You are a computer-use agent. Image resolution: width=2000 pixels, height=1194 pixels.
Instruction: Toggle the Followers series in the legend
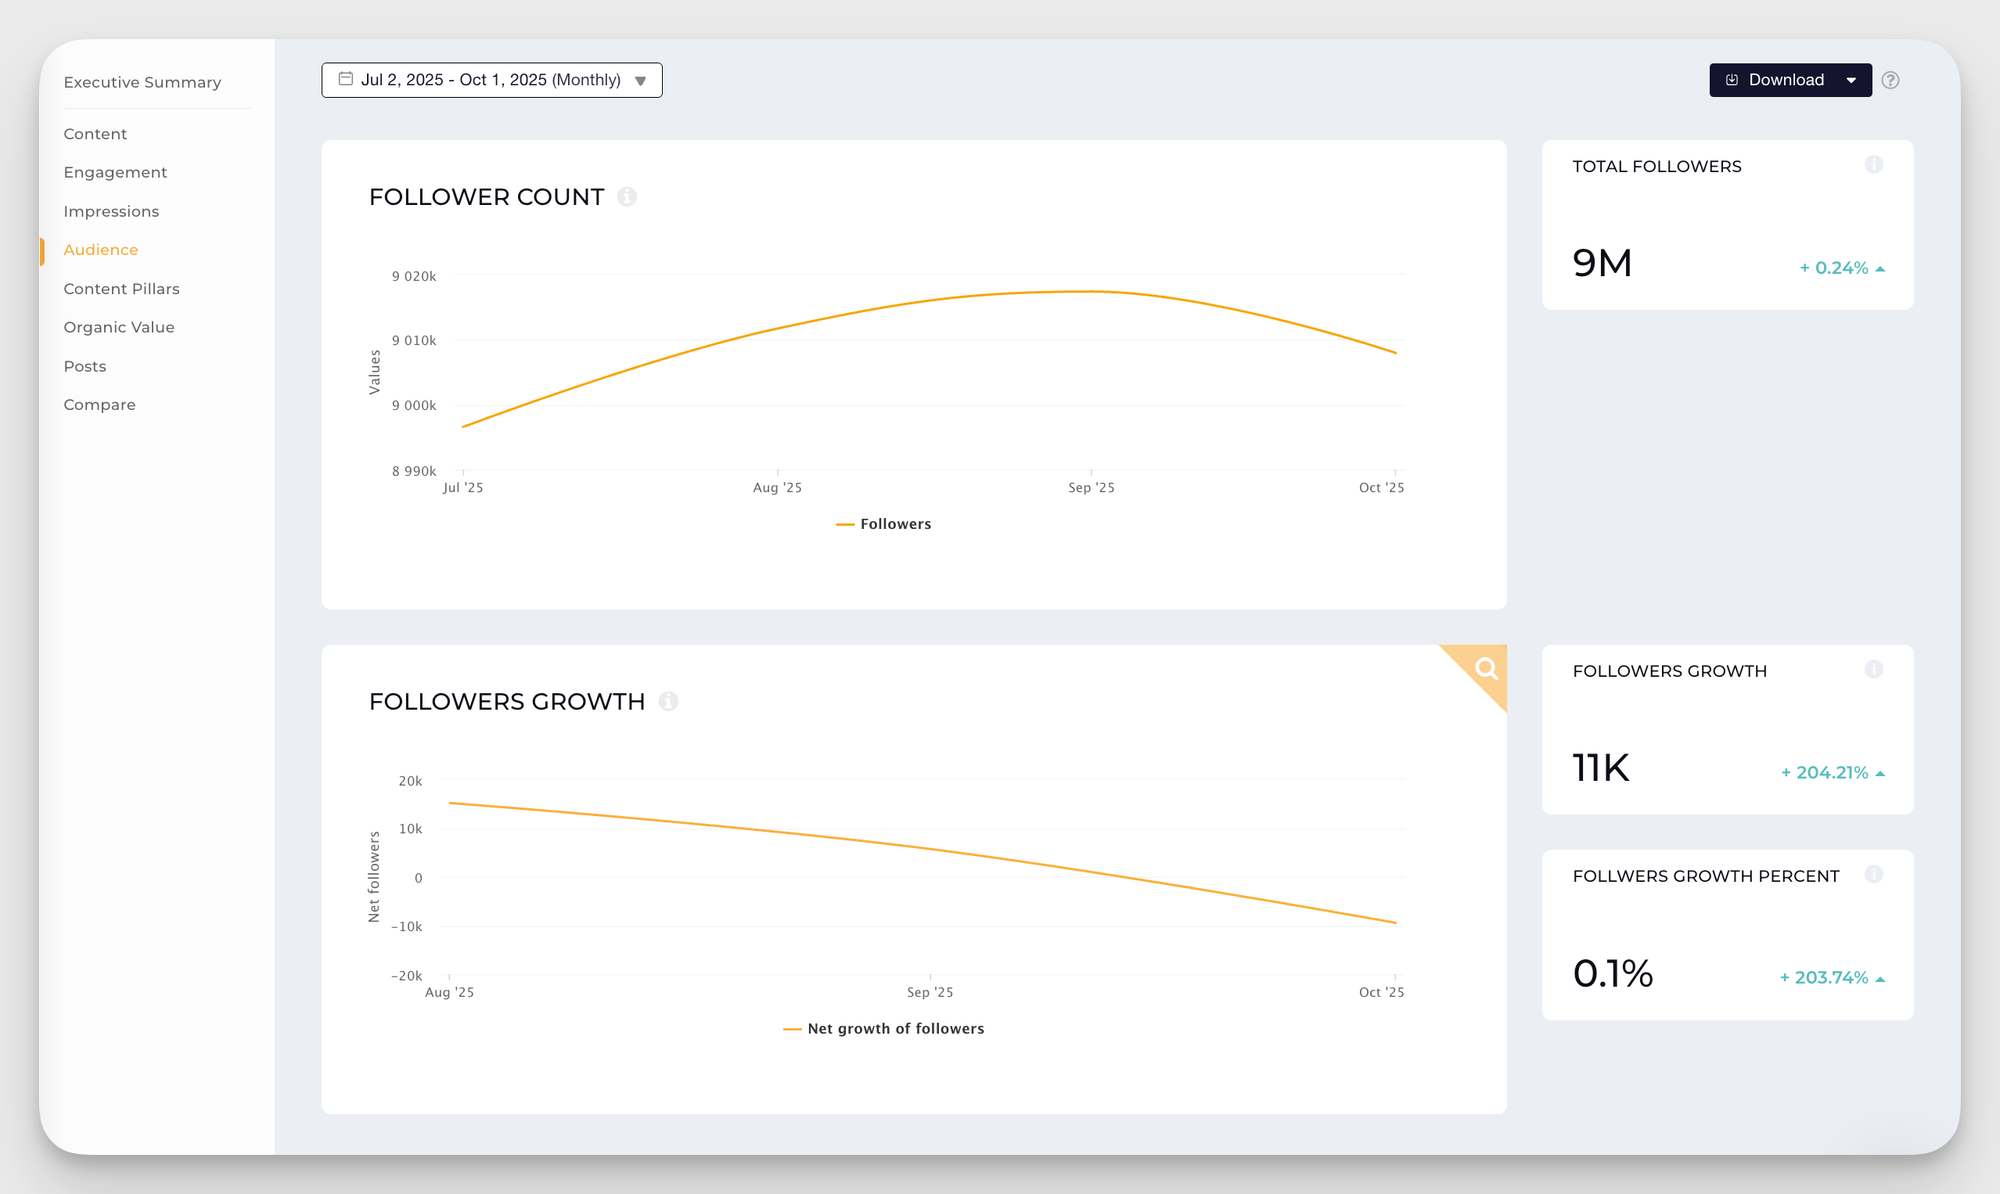[x=894, y=524]
